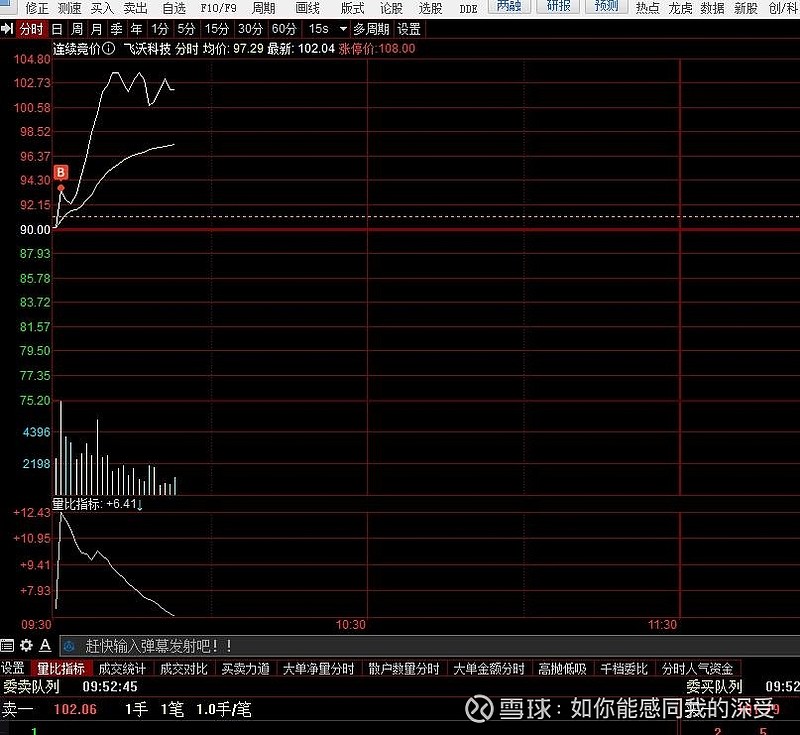Click the DDE toolbar item
This screenshot has height=735, width=800.
pos(468,9)
